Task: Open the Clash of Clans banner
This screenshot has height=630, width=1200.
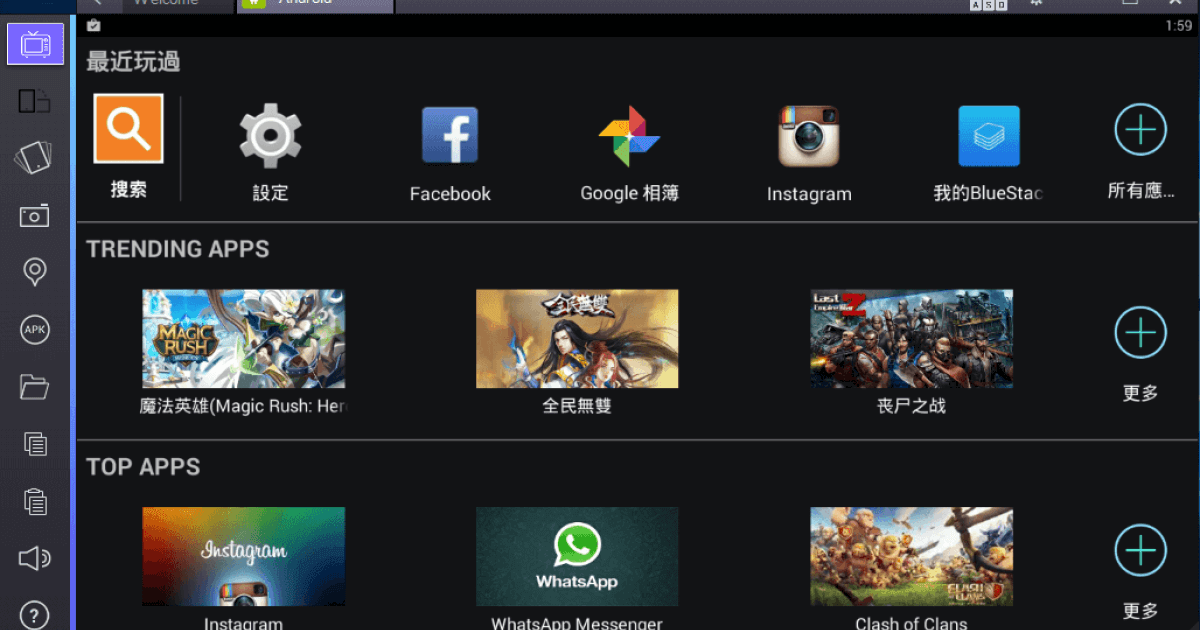Action: 911,556
